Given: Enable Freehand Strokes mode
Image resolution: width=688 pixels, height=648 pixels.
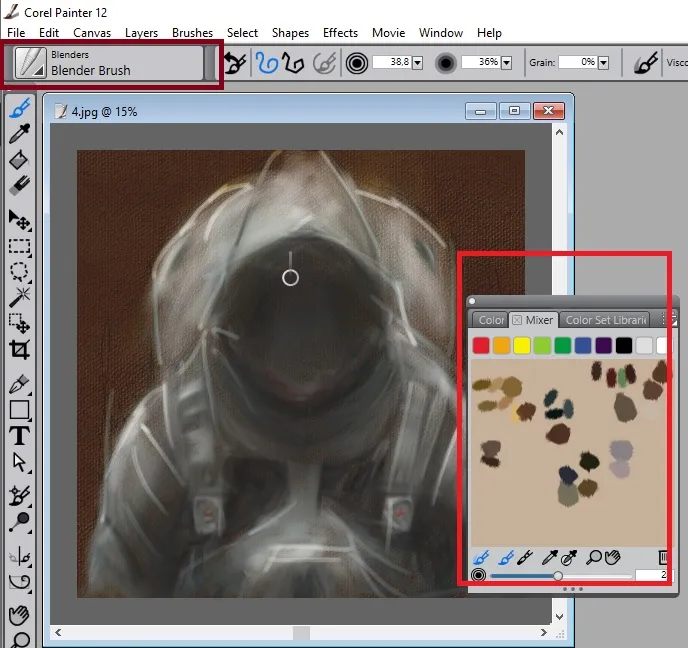Looking at the screenshot, I should click(x=266, y=63).
